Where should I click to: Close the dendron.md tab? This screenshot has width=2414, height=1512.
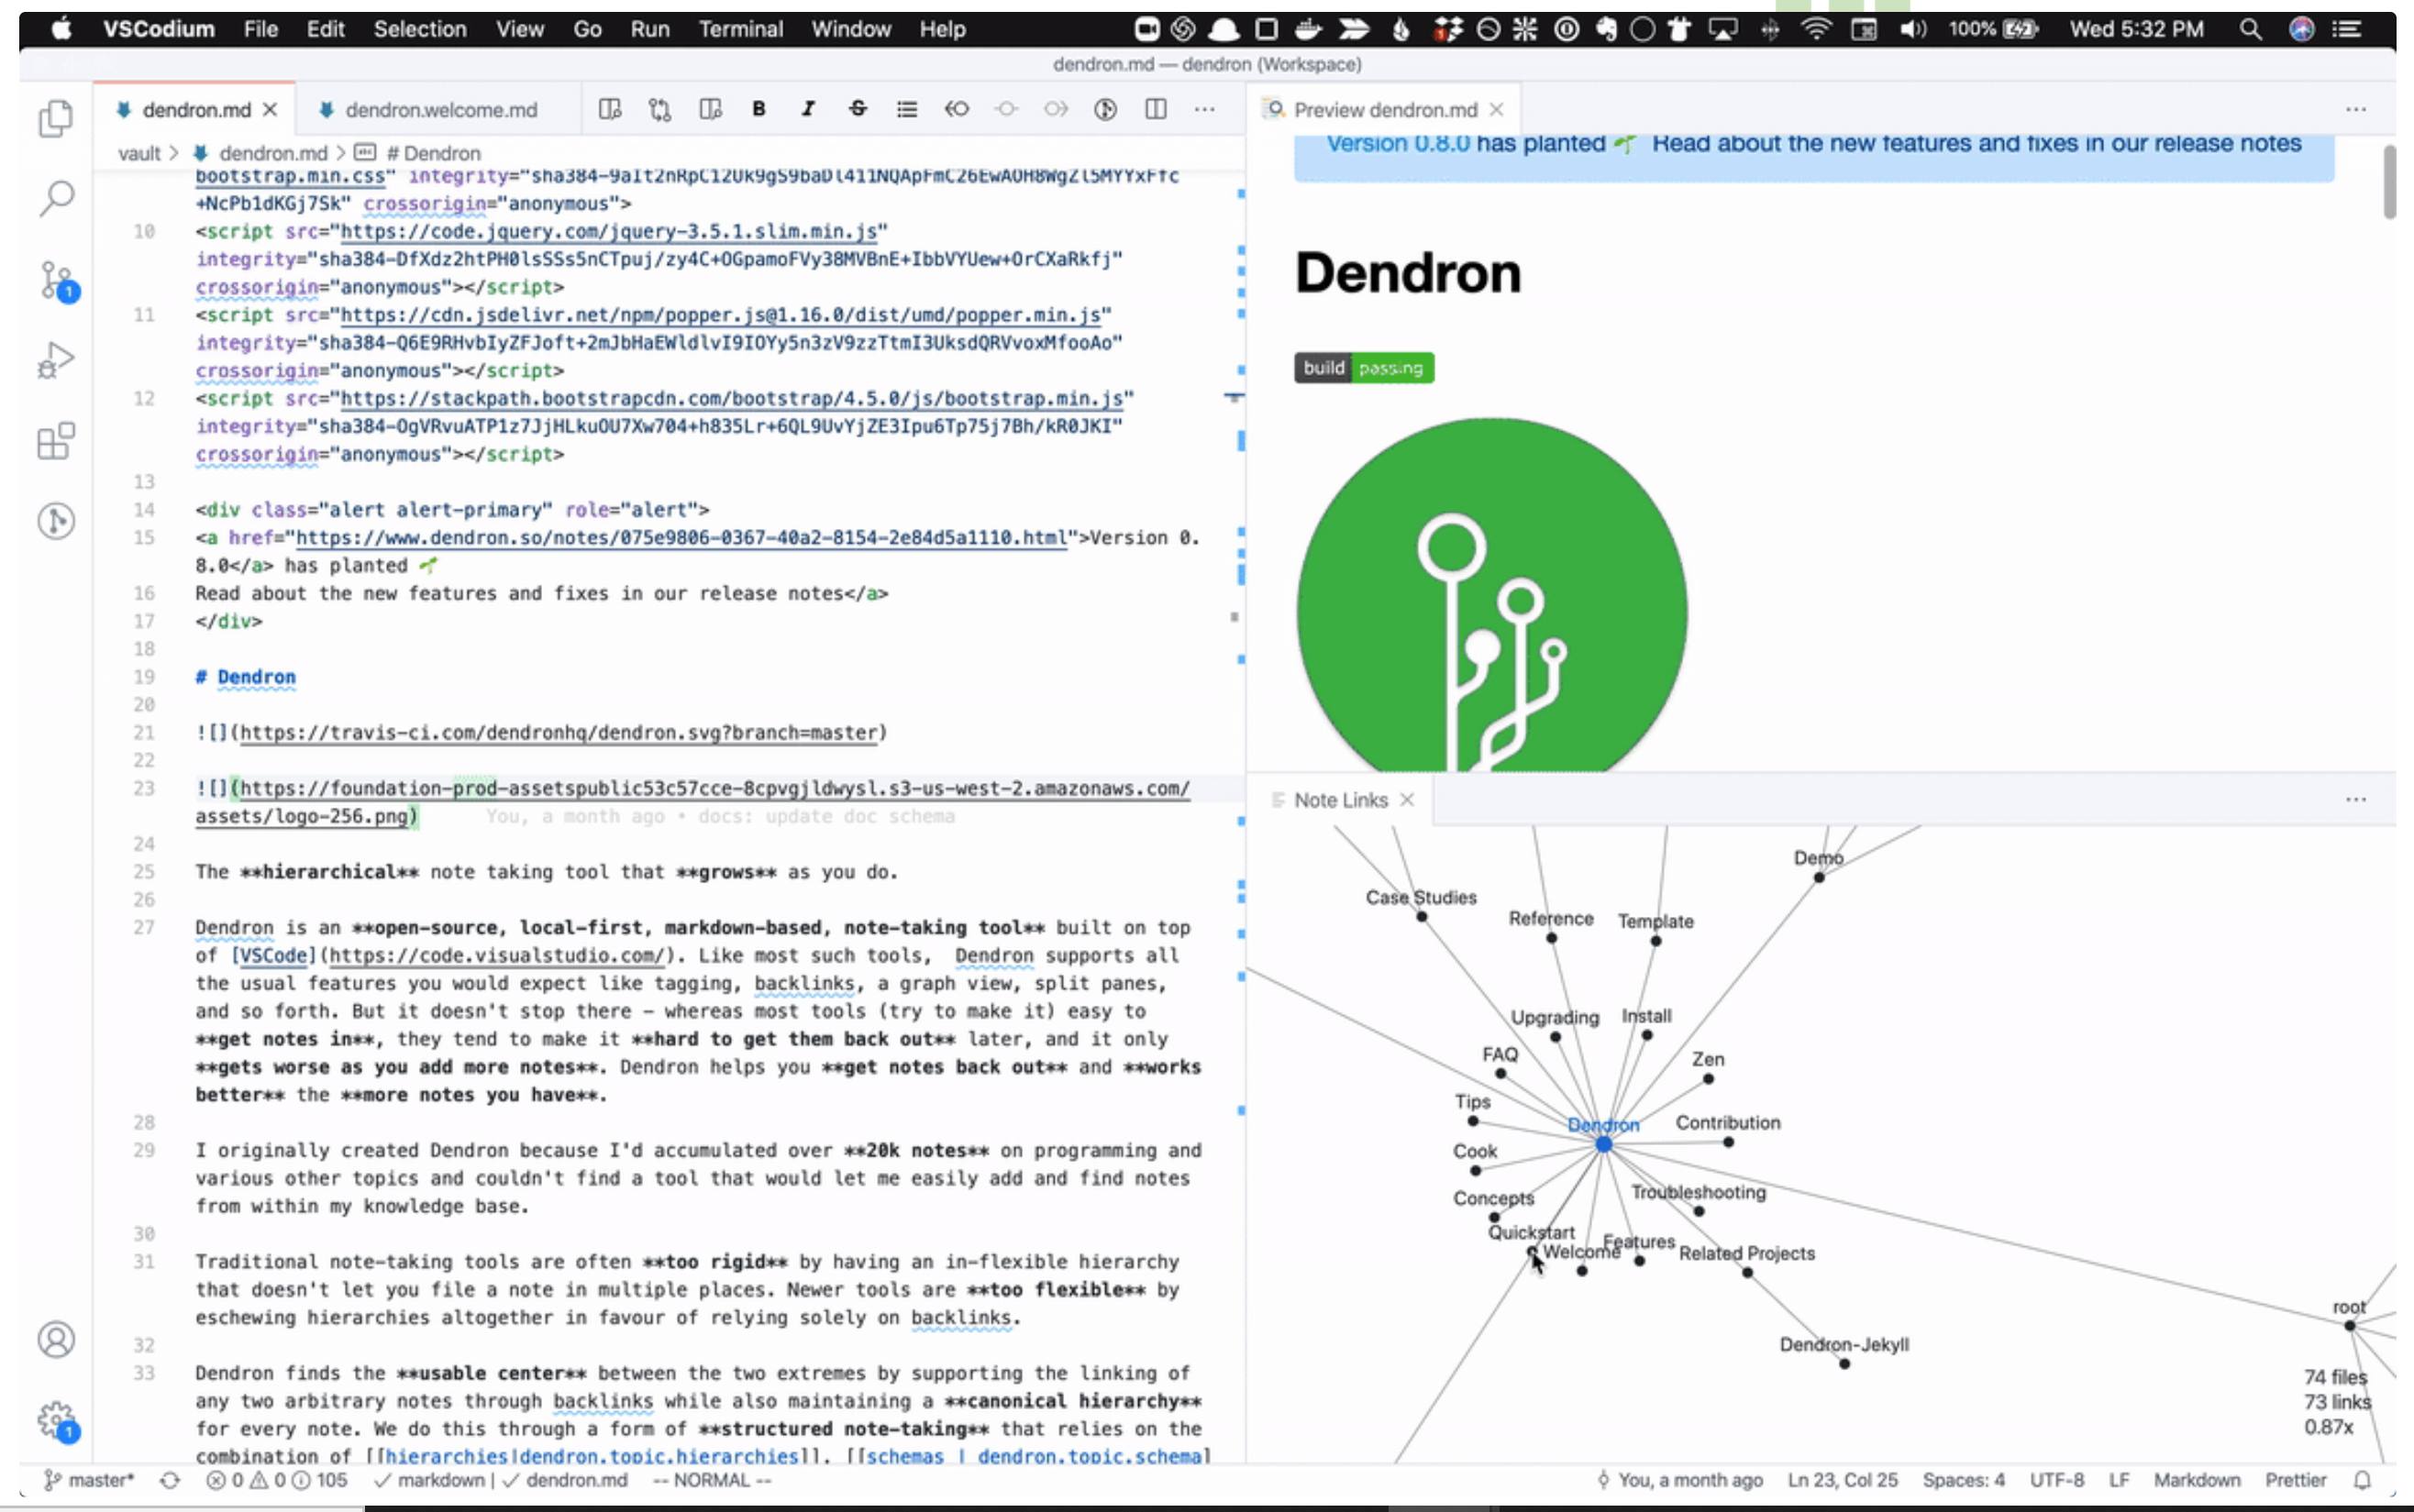270,110
